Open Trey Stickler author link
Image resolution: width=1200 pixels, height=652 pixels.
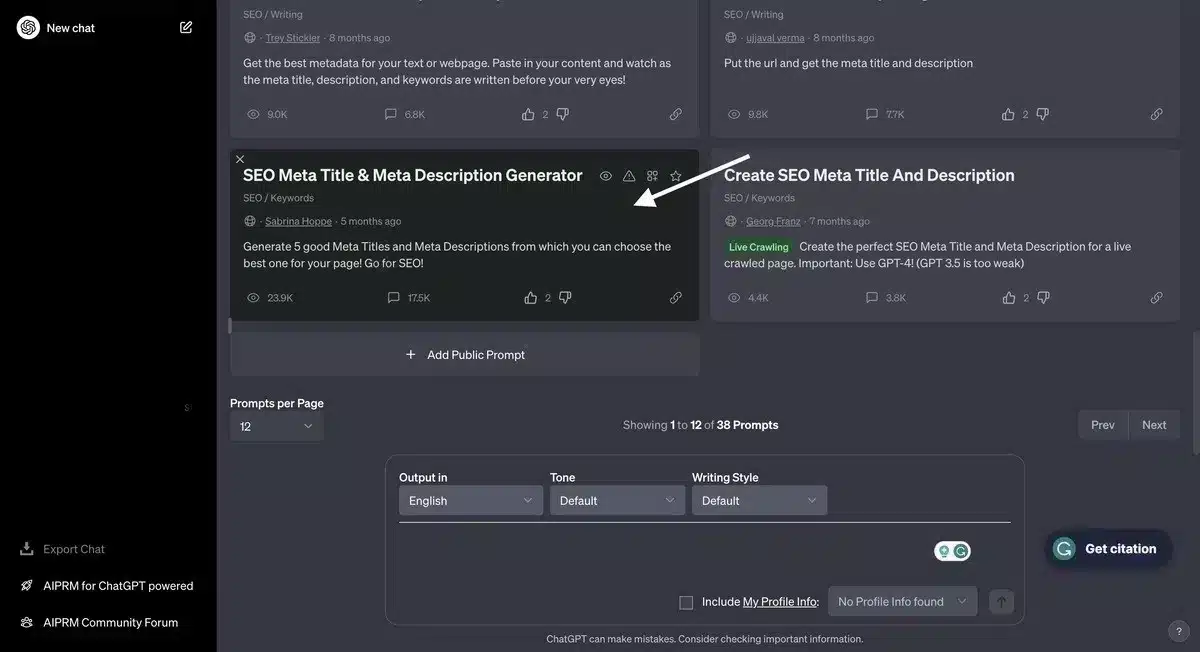pyautogui.click(x=293, y=38)
